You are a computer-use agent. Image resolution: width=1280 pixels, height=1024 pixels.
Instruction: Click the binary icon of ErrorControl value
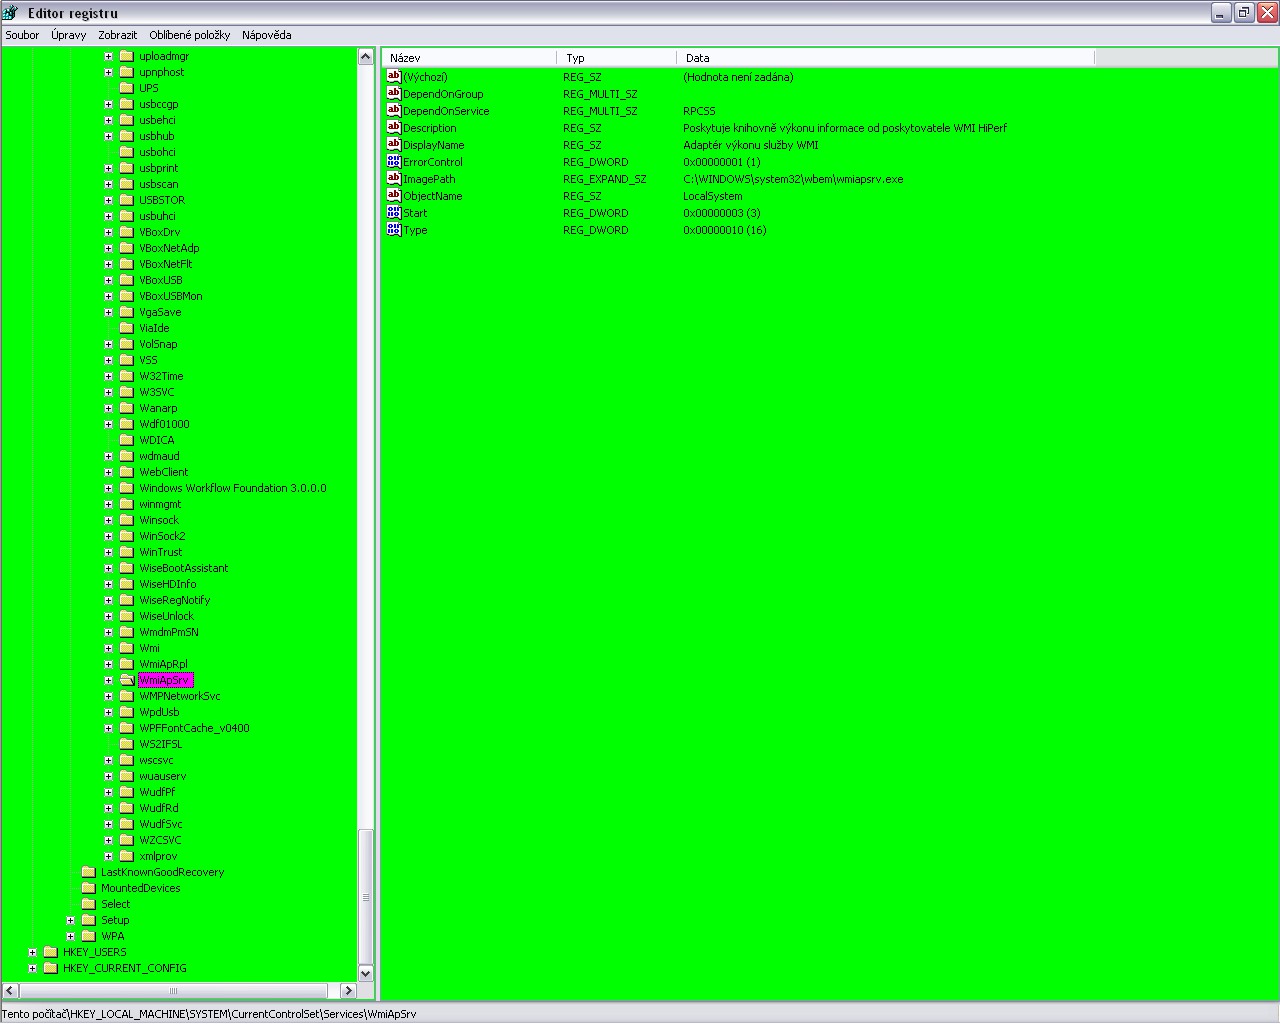point(394,161)
